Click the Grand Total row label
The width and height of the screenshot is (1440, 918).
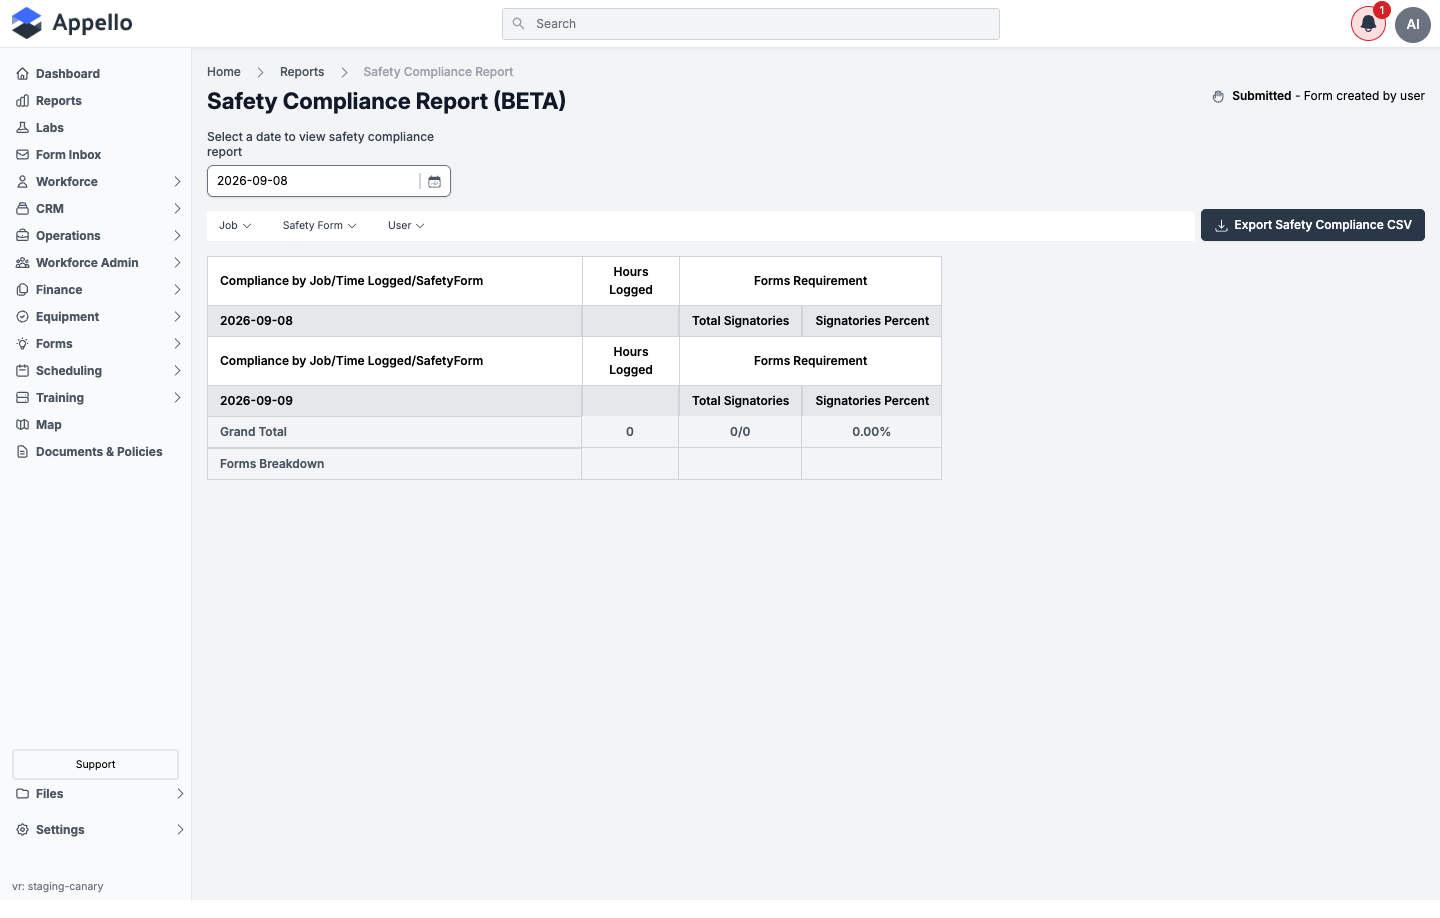[x=253, y=432]
